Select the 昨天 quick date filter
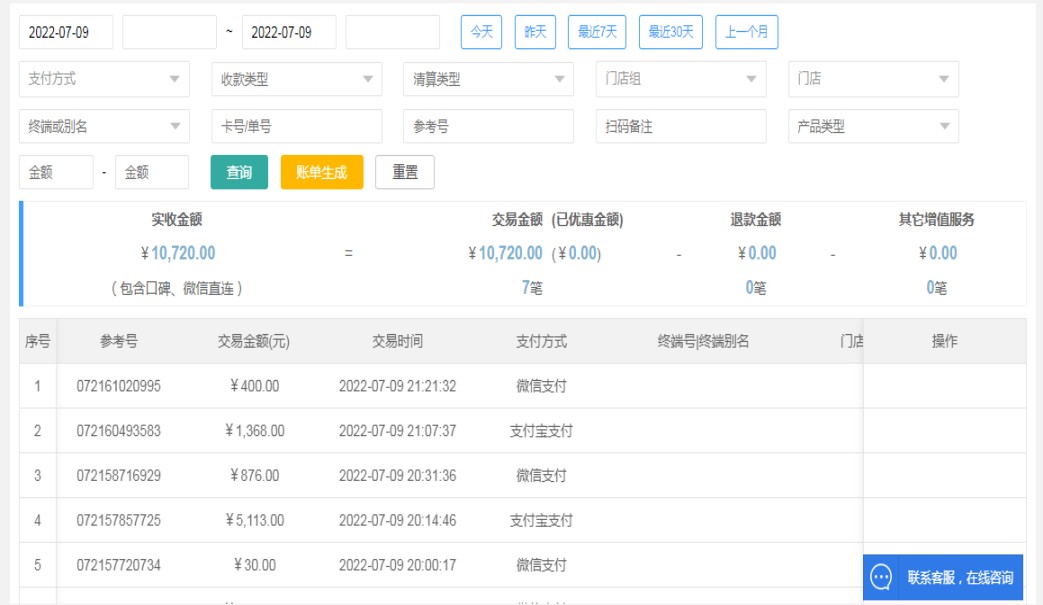 535,32
